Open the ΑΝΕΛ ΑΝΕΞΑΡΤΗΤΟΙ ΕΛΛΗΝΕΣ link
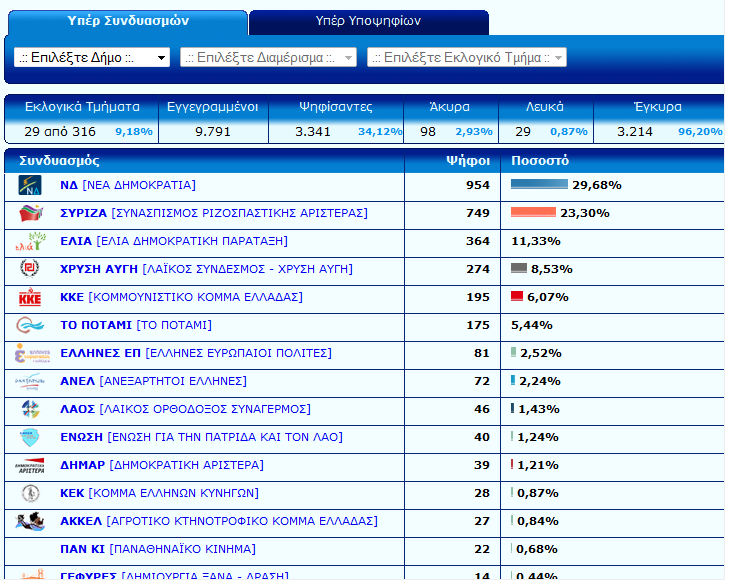 click(x=153, y=381)
